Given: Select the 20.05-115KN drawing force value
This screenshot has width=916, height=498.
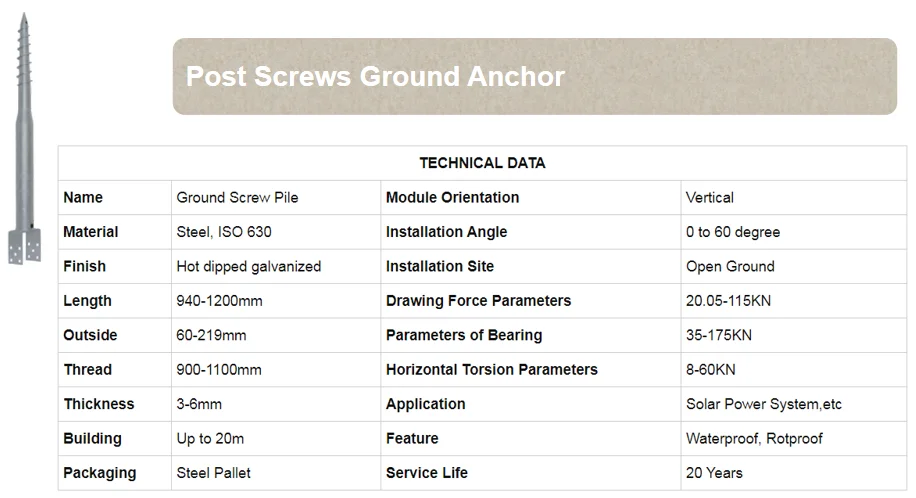Looking at the screenshot, I should [x=728, y=301].
